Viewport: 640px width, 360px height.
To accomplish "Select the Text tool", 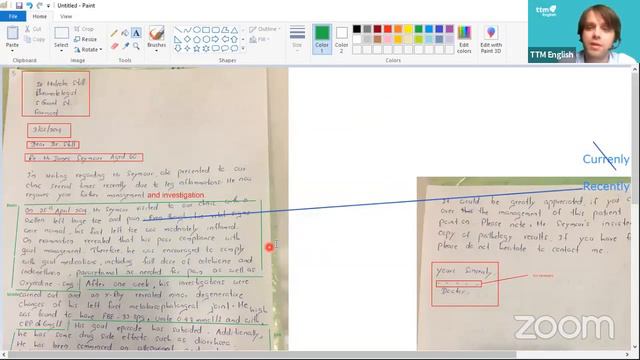I will point(136,33).
